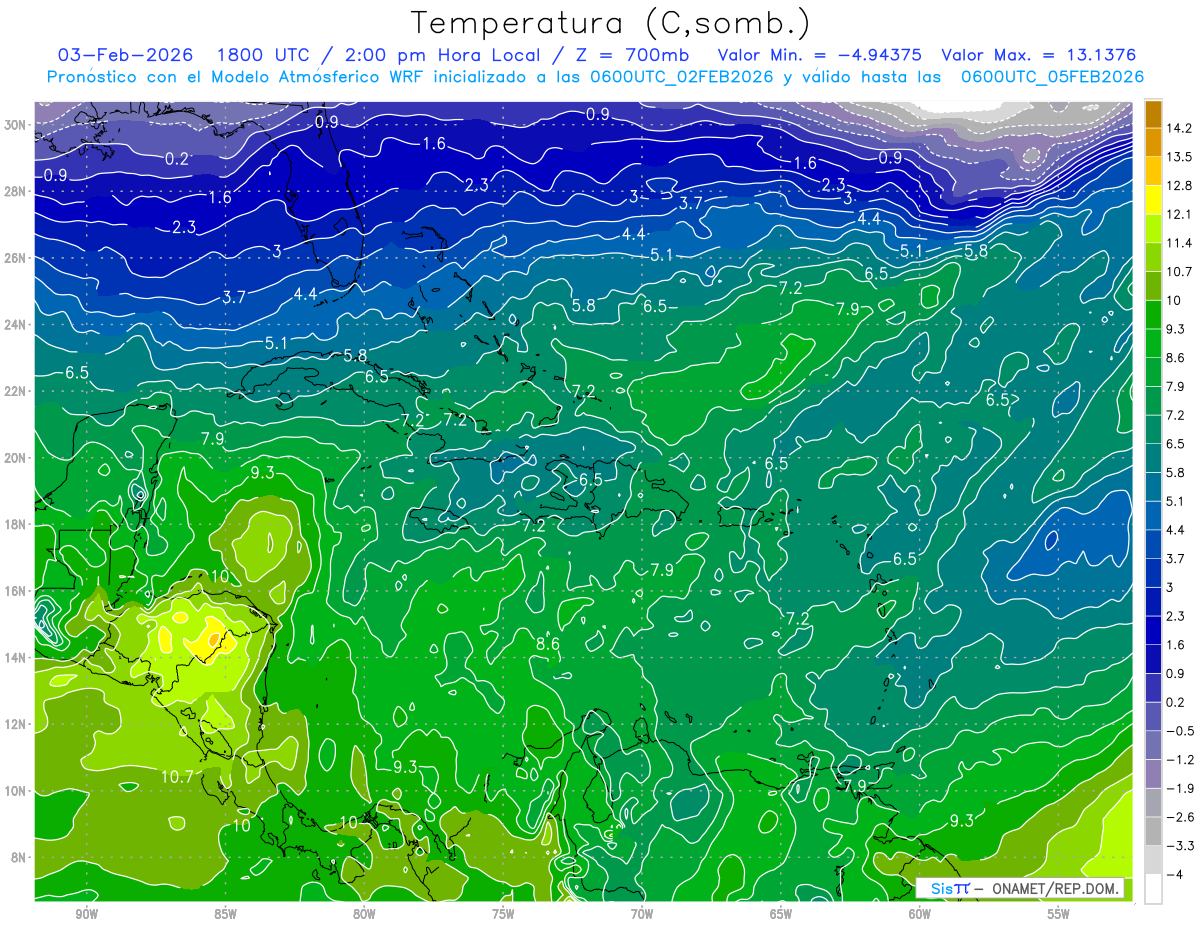The height and width of the screenshot is (927, 1200).
Task: Click the '75W' longitude axis label
Action: point(503,914)
